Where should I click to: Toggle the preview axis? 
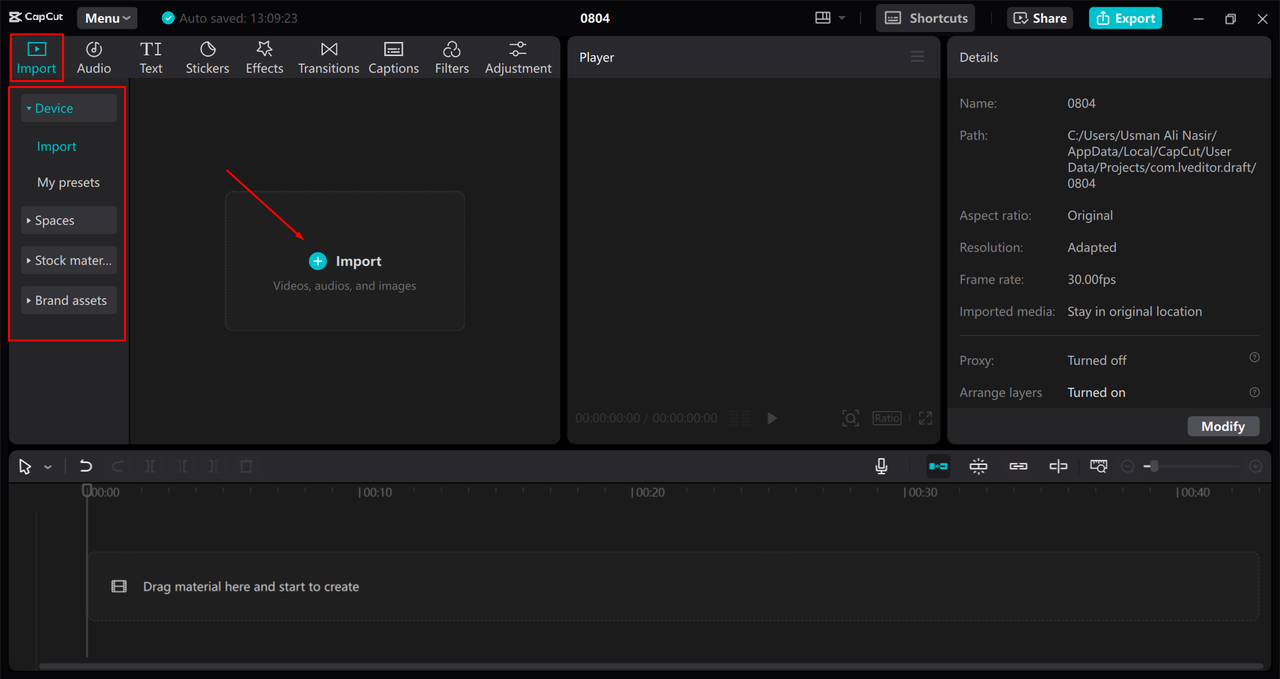(x=1058, y=466)
